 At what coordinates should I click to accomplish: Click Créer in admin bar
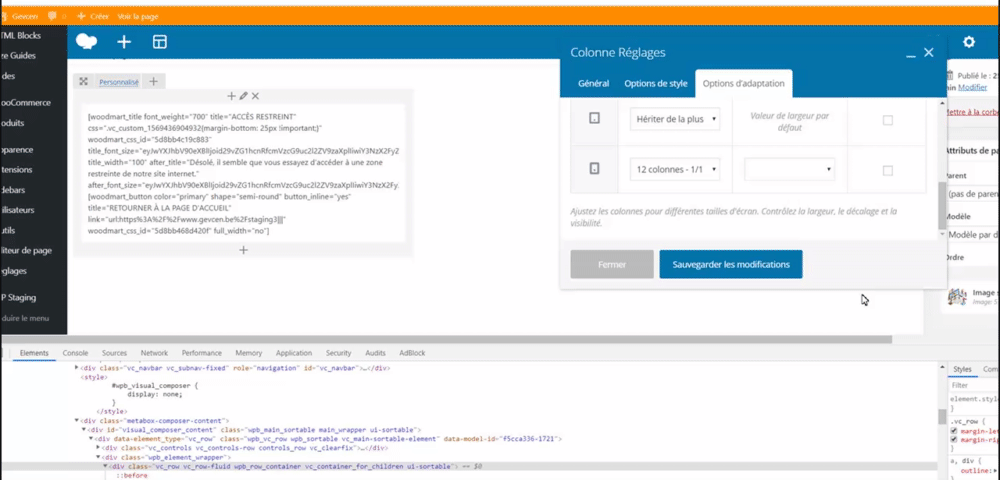tap(93, 16)
